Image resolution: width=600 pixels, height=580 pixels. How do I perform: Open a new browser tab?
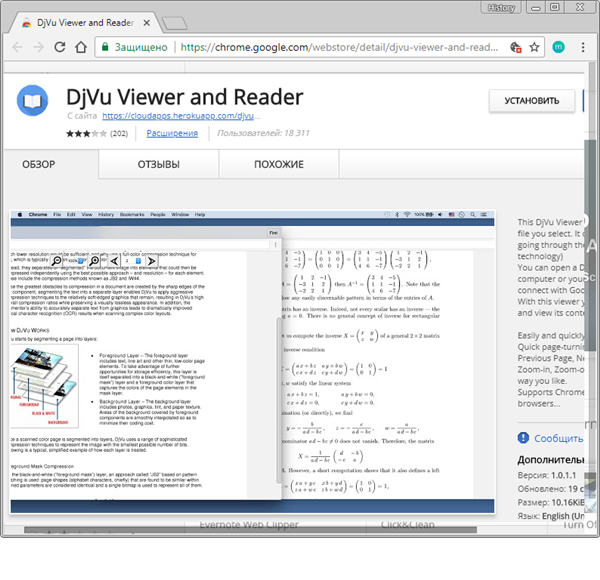pos(174,23)
